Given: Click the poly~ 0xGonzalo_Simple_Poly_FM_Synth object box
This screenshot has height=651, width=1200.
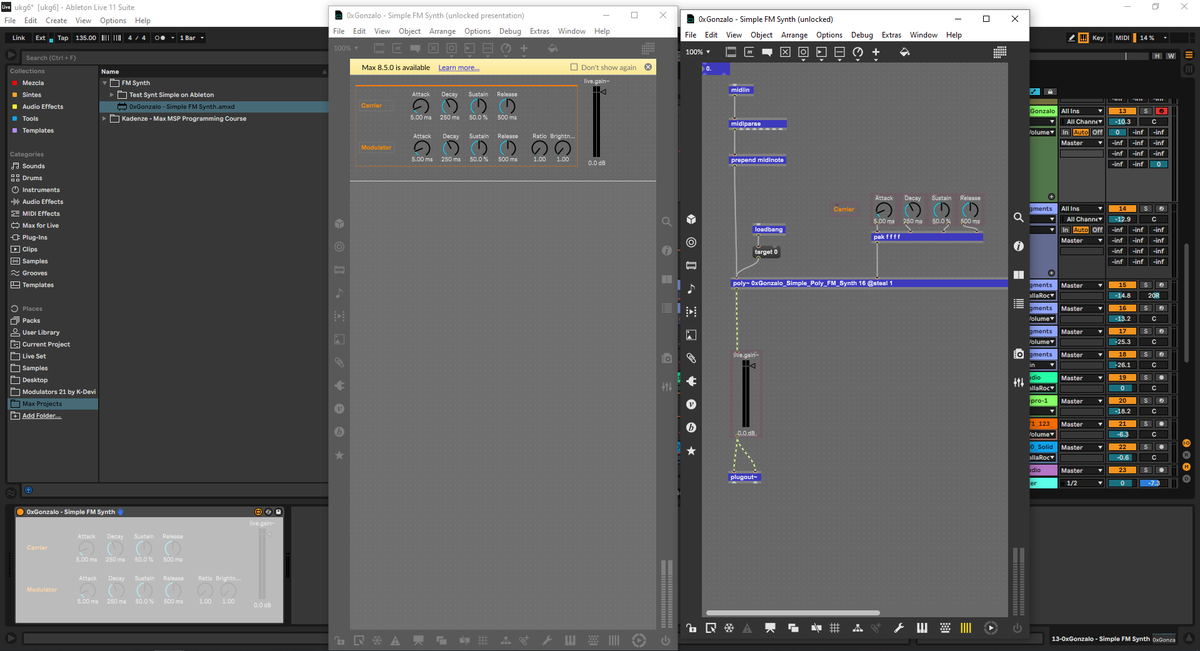Looking at the screenshot, I should click(x=869, y=283).
